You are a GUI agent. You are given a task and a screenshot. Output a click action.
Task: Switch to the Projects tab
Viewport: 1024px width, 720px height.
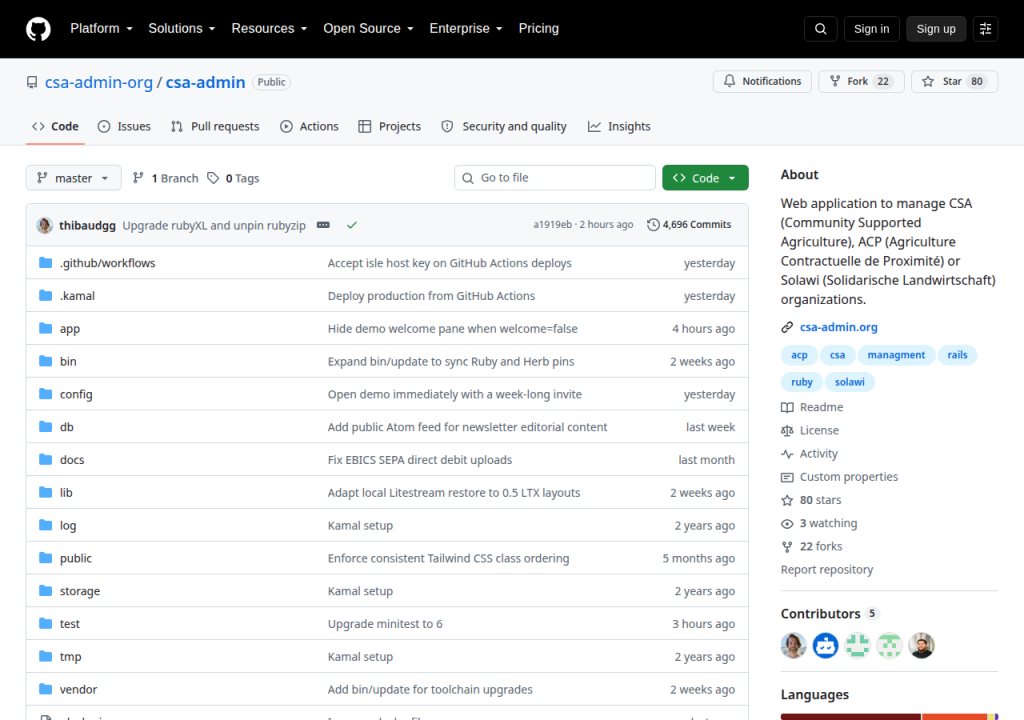390,126
